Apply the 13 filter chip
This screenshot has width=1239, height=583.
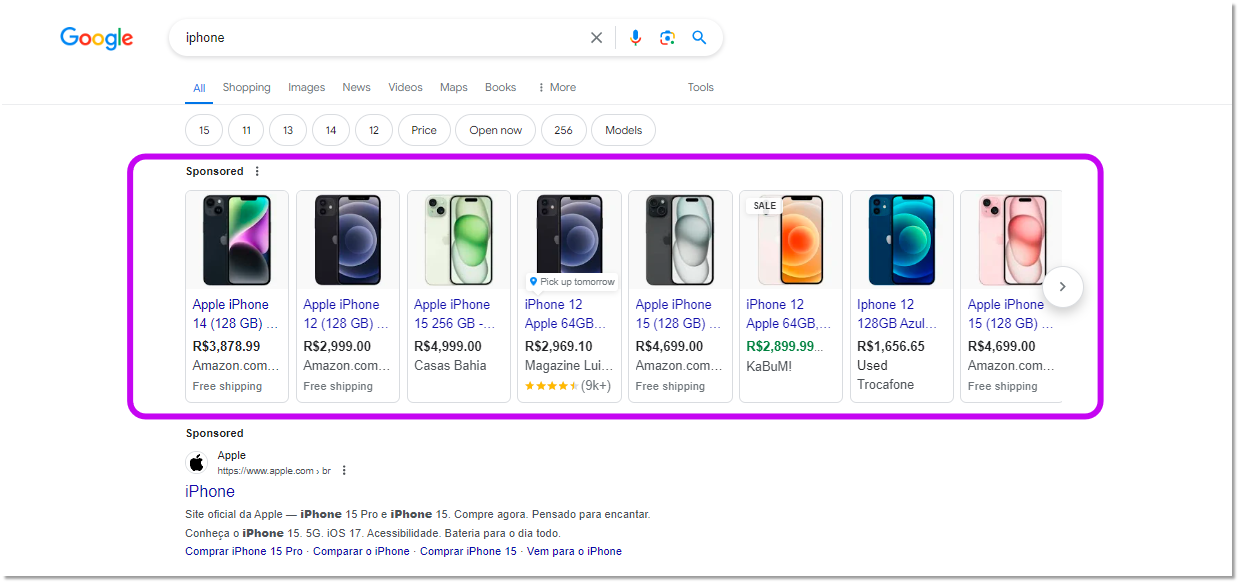288,130
